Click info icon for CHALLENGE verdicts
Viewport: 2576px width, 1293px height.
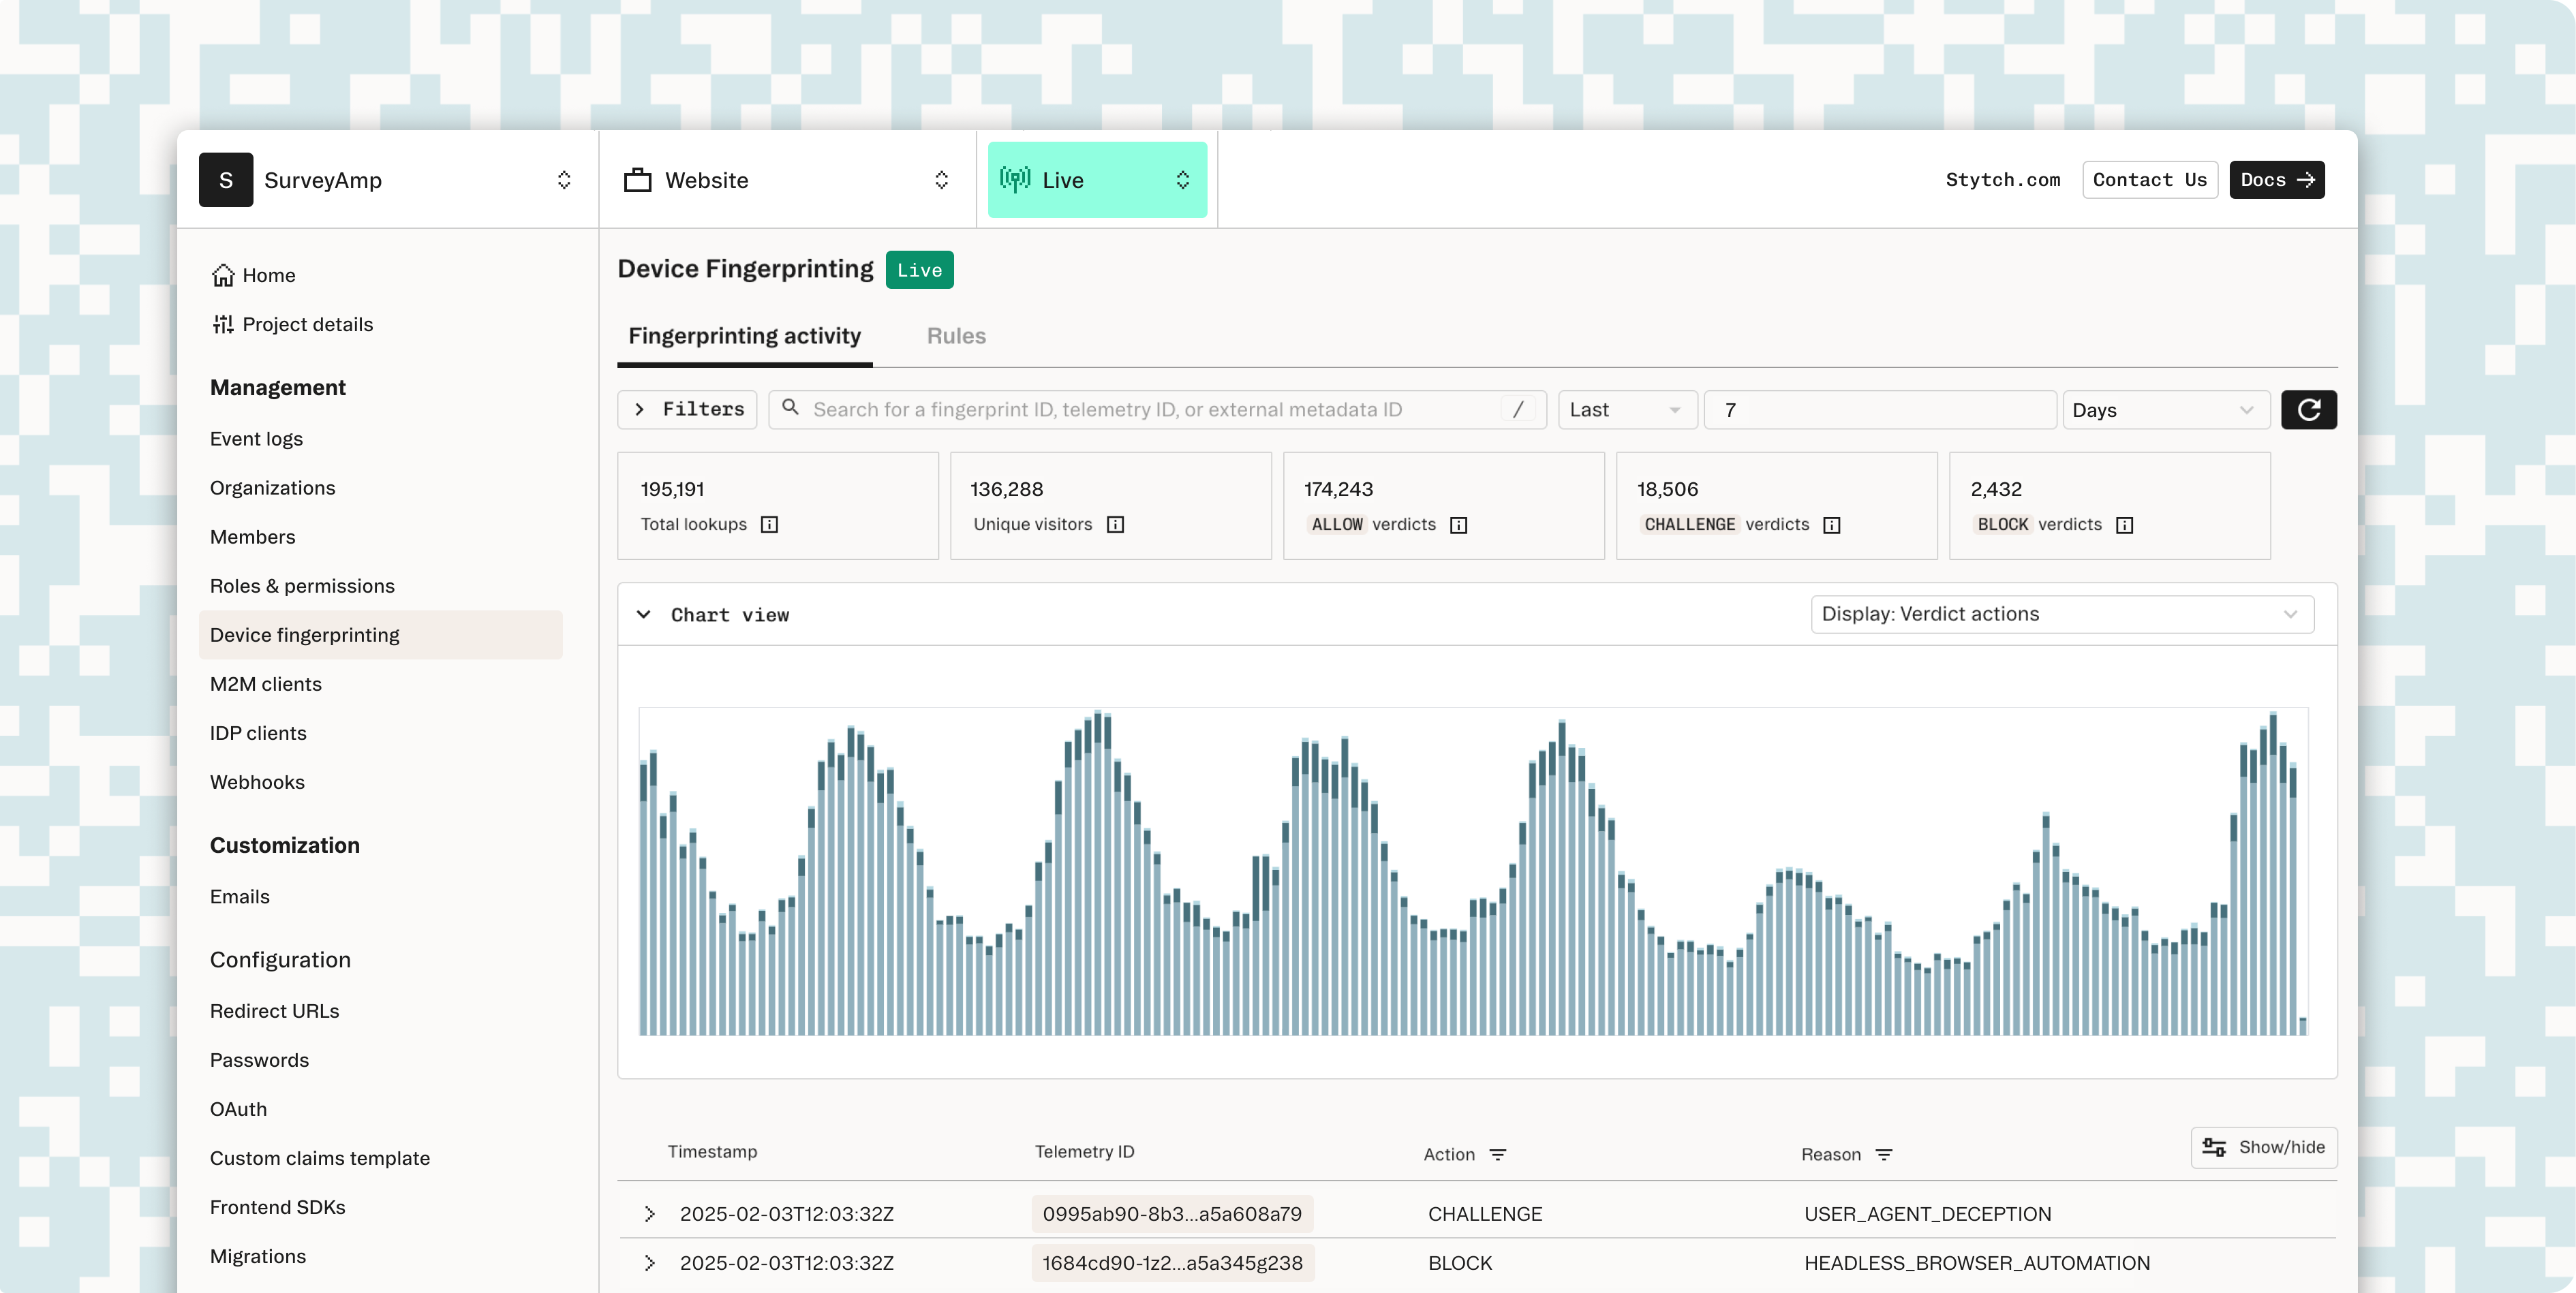[x=1831, y=526]
